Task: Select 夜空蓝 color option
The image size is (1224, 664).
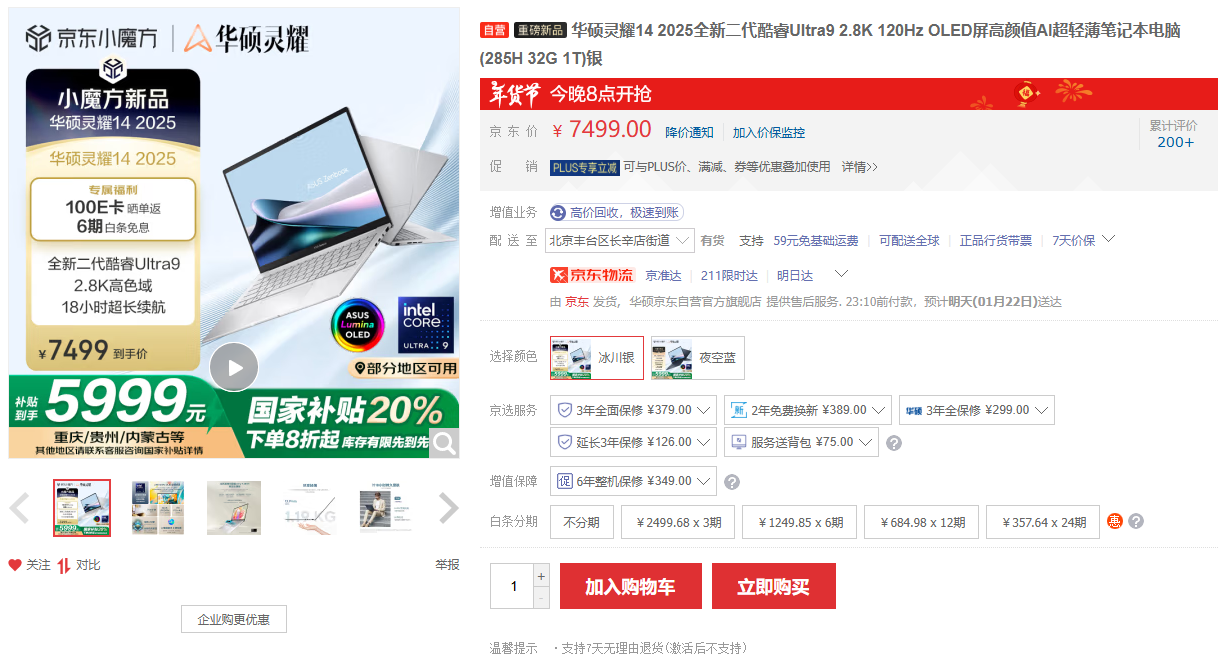Action: tap(698, 358)
